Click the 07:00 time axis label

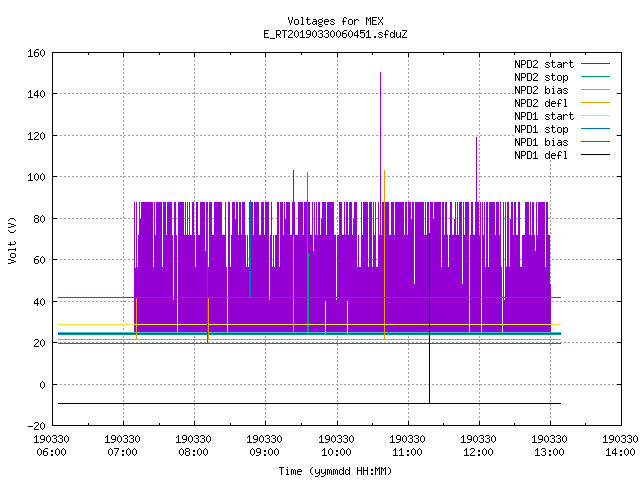[122, 453]
